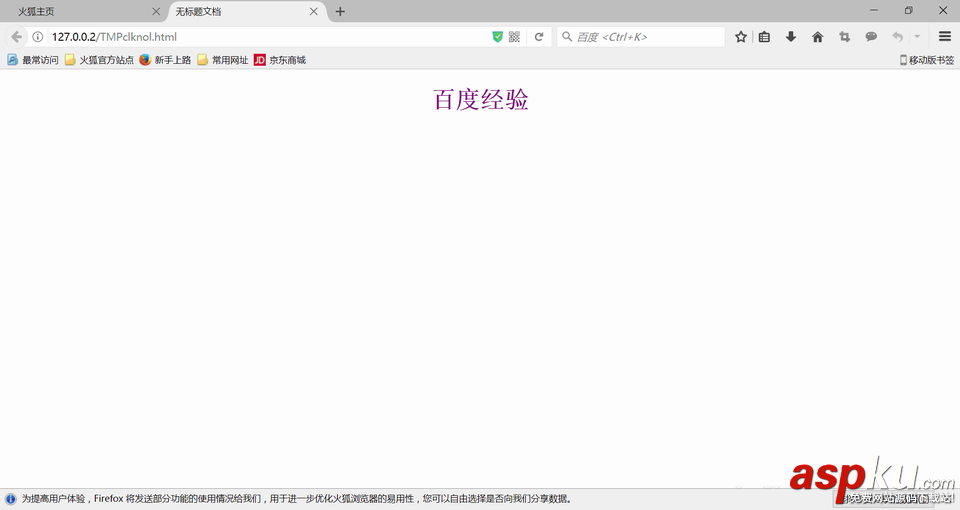Open 新手上路 bookmark

point(165,60)
